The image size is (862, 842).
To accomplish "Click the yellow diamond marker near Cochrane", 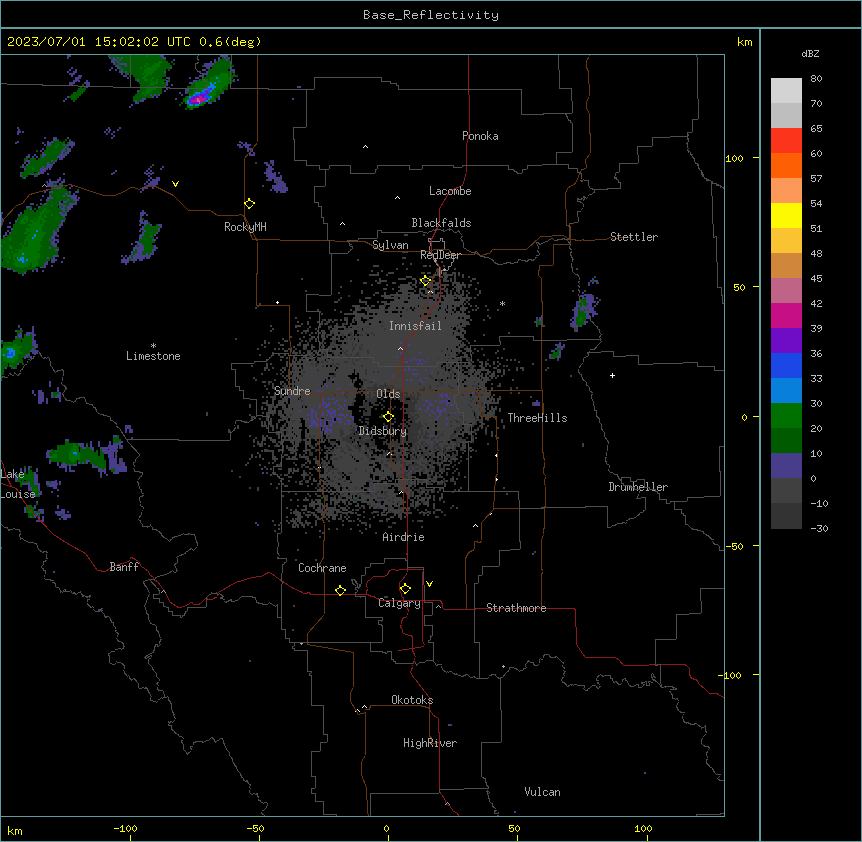I will click(340, 590).
